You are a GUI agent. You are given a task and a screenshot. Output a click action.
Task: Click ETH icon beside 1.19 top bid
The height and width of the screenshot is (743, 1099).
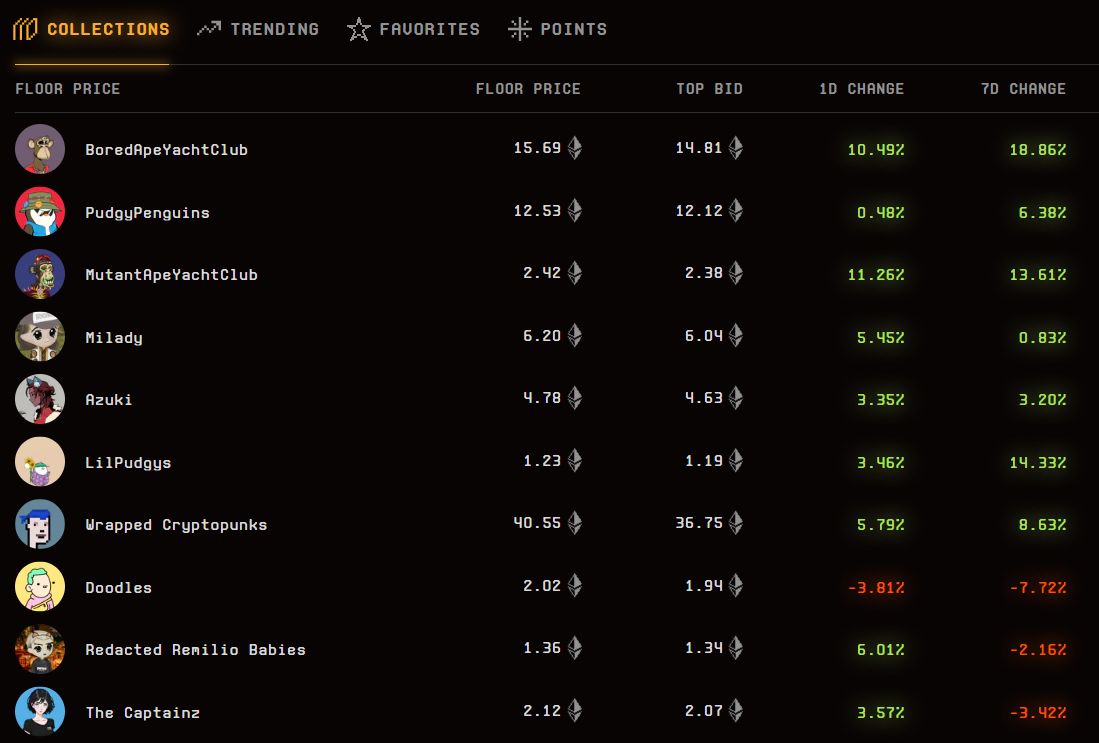[735, 461]
